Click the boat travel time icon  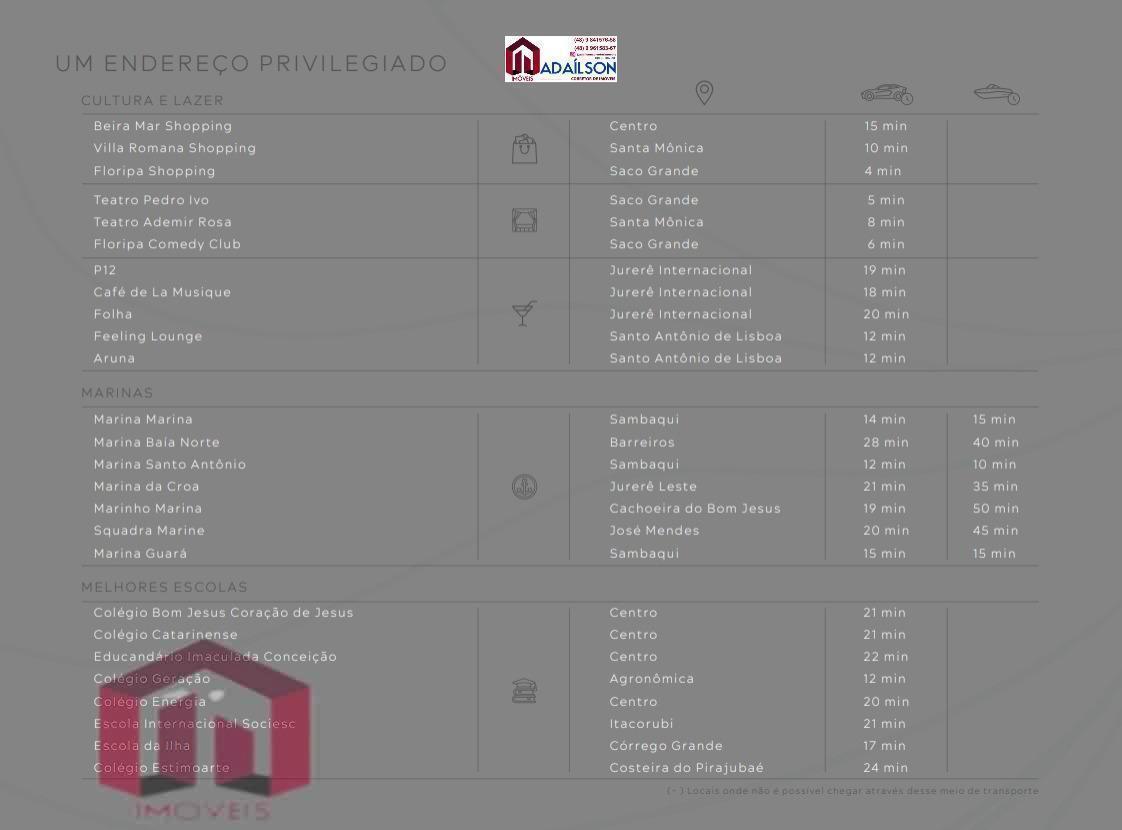[997, 94]
